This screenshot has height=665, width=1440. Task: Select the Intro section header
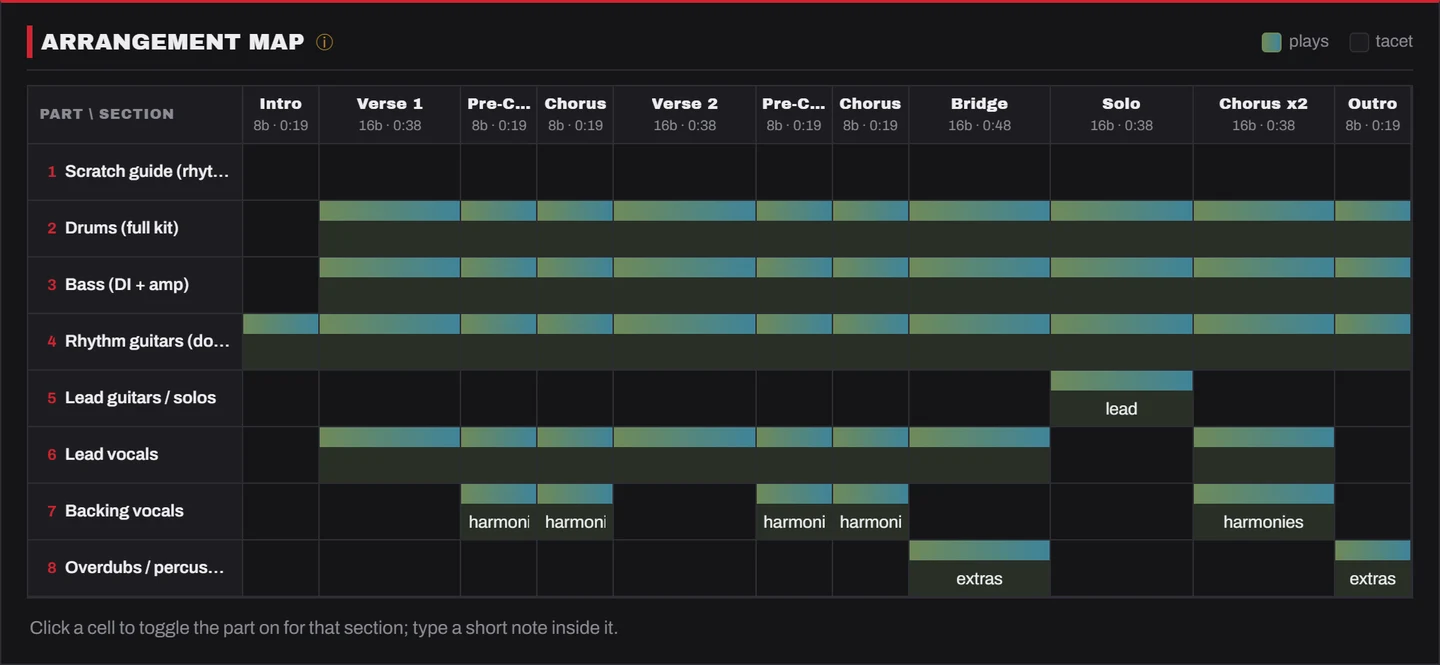tap(281, 114)
